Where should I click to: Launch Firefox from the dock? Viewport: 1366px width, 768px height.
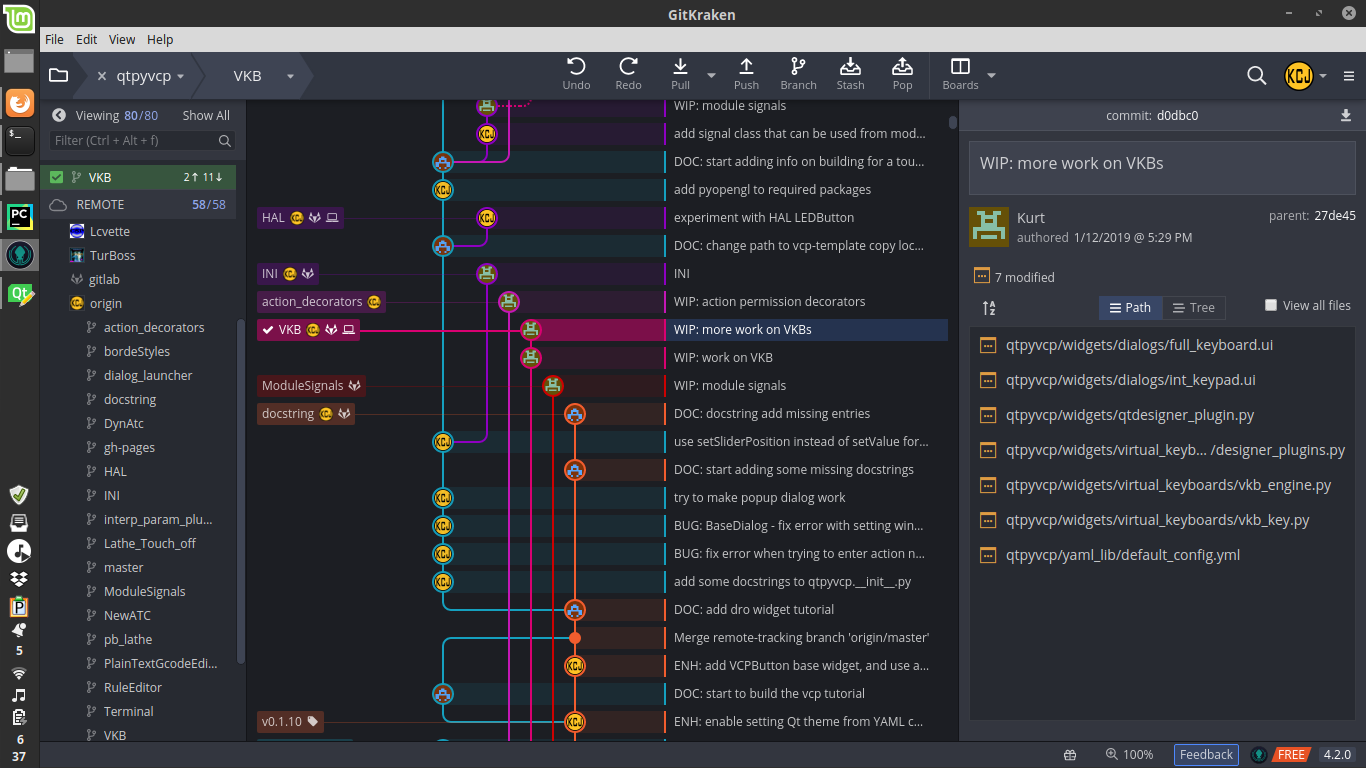pyautogui.click(x=20, y=102)
